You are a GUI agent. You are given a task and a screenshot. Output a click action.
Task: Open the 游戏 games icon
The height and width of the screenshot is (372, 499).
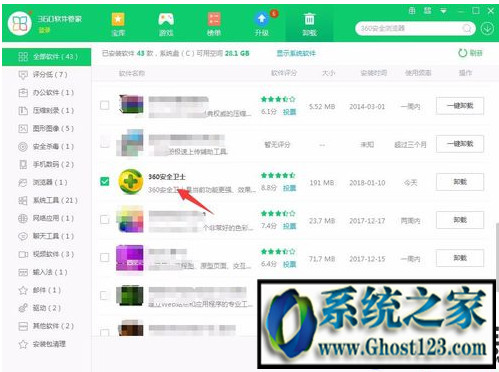pos(166,20)
